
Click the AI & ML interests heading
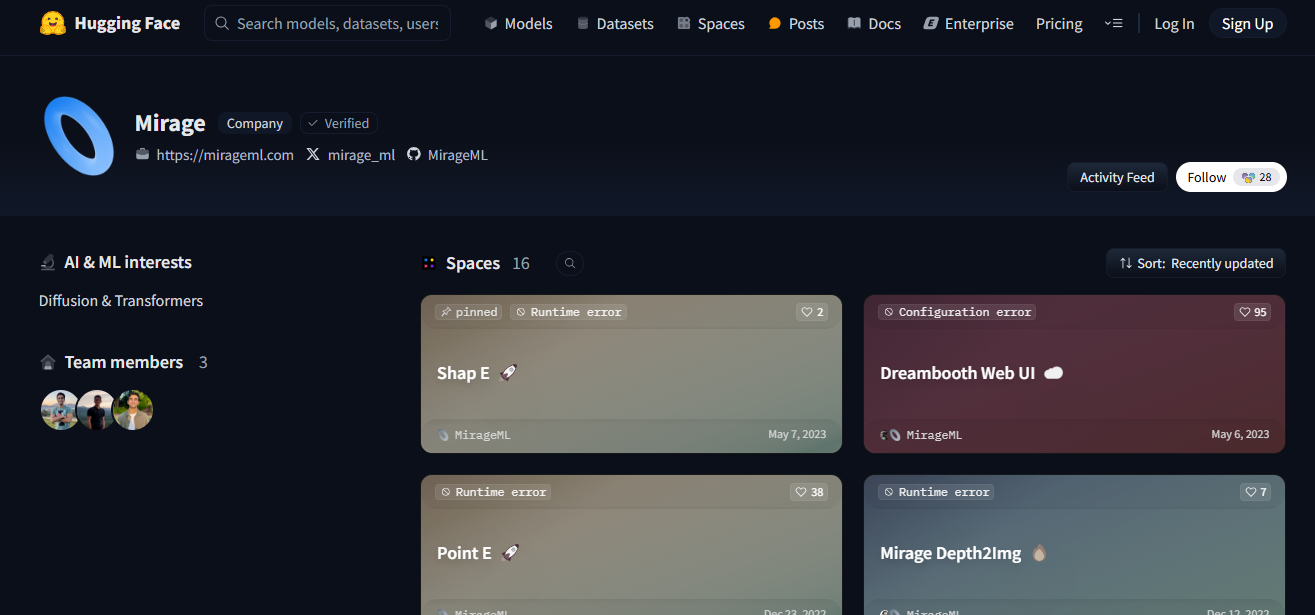point(128,262)
